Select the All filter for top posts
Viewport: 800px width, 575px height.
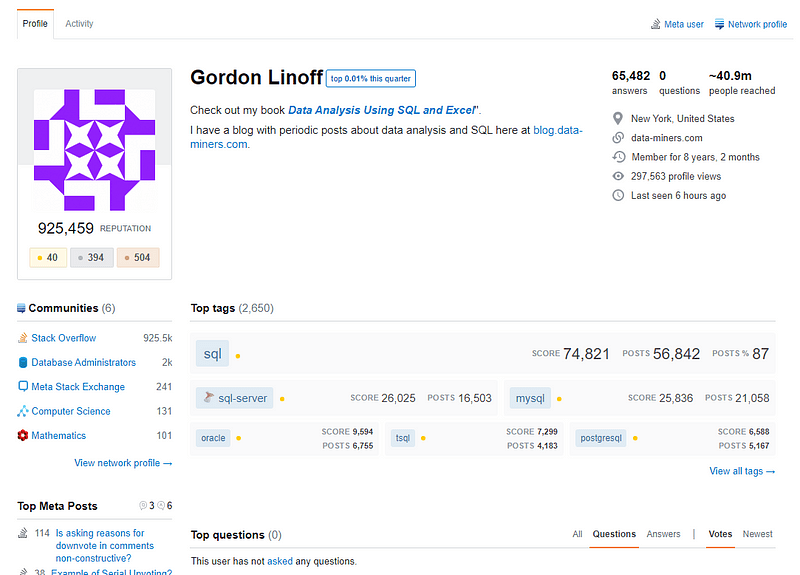[x=577, y=534]
